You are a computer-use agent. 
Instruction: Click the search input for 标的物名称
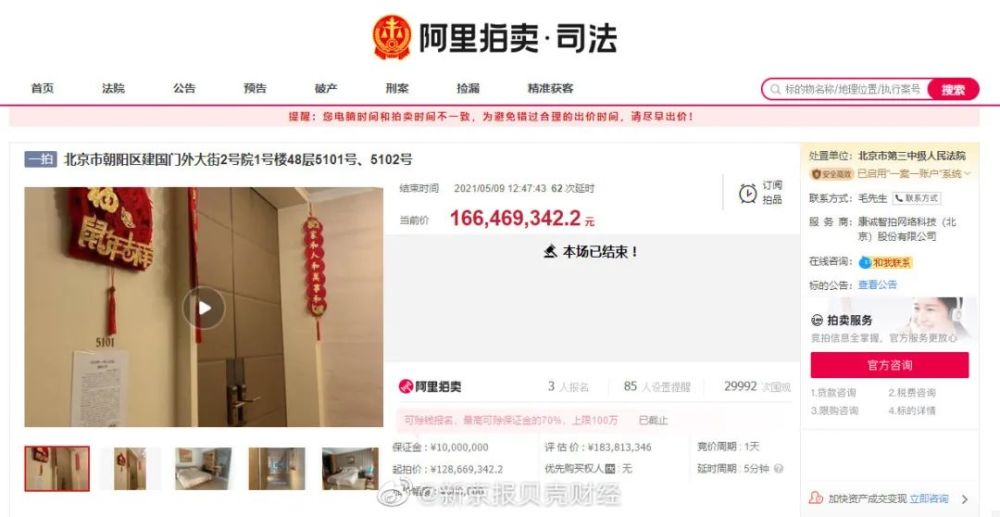point(853,90)
